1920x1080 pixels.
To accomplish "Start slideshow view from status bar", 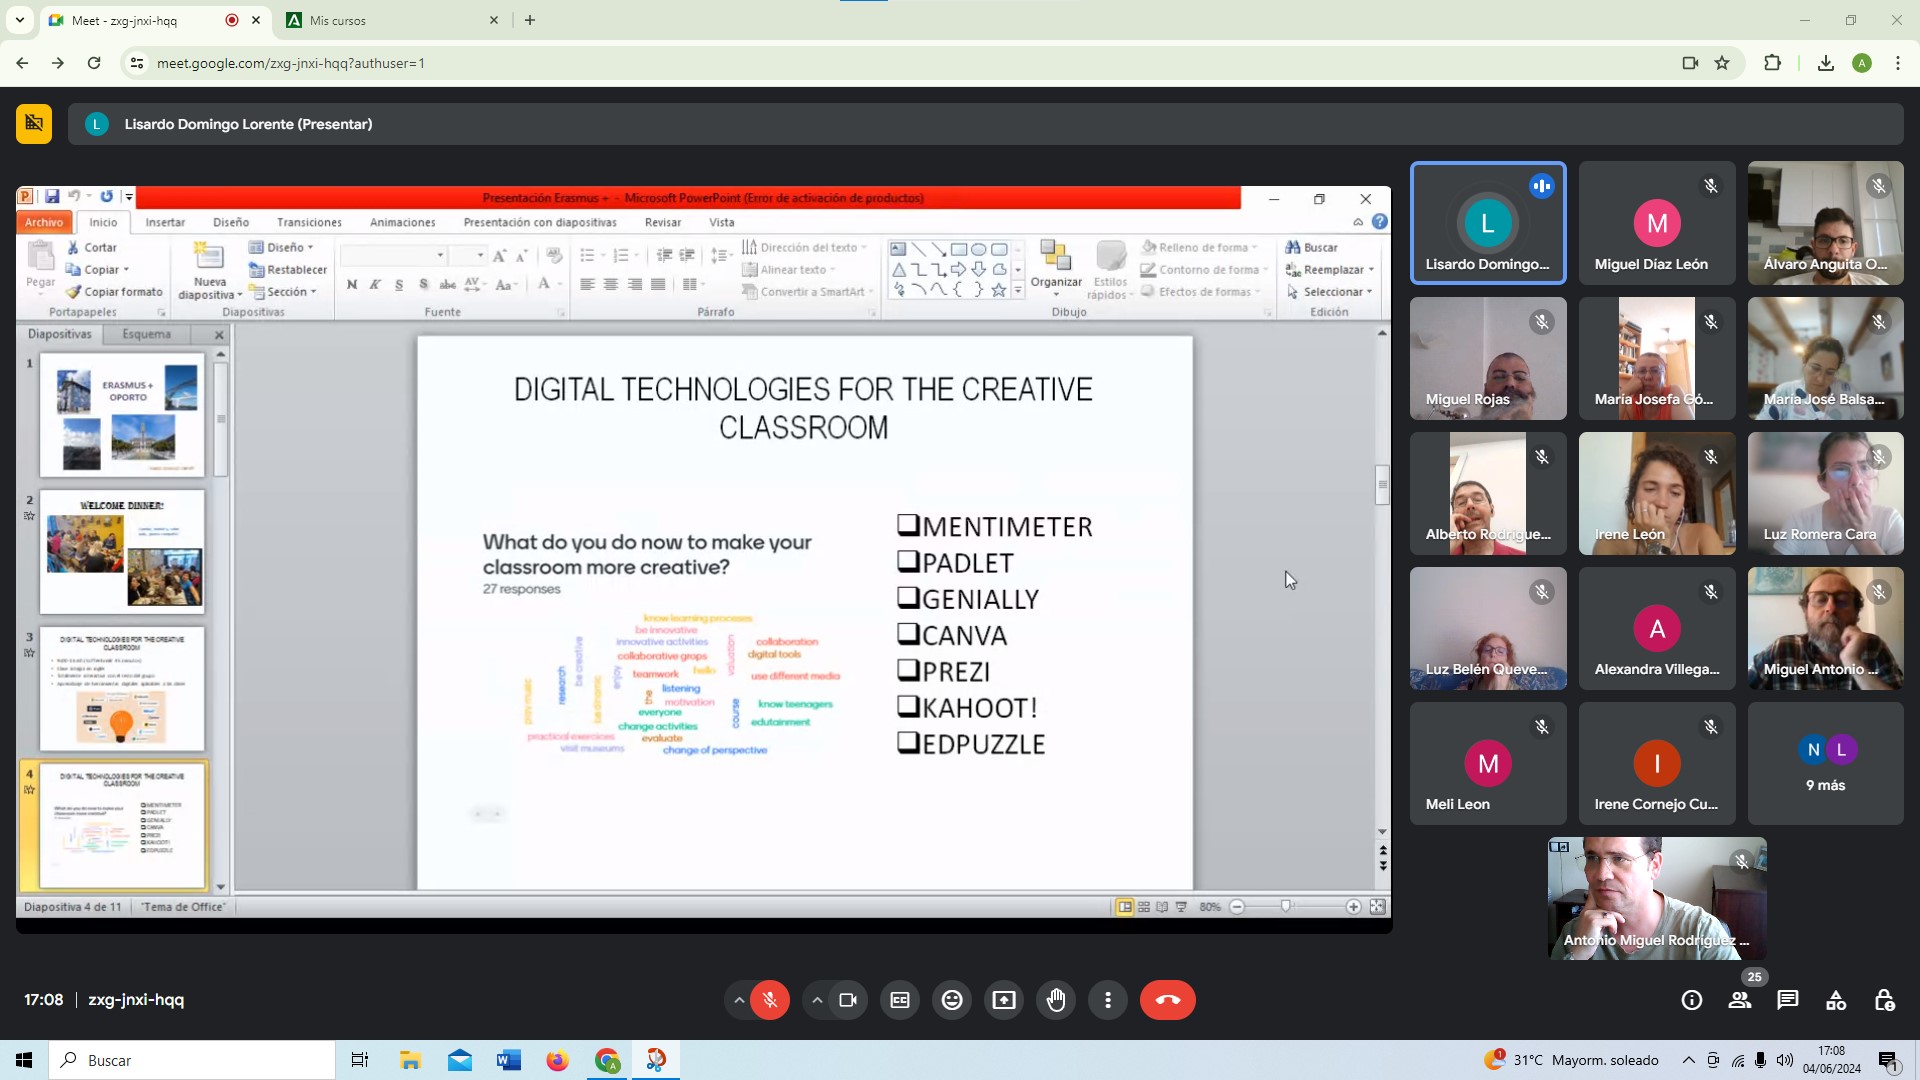I will click(x=1181, y=907).
